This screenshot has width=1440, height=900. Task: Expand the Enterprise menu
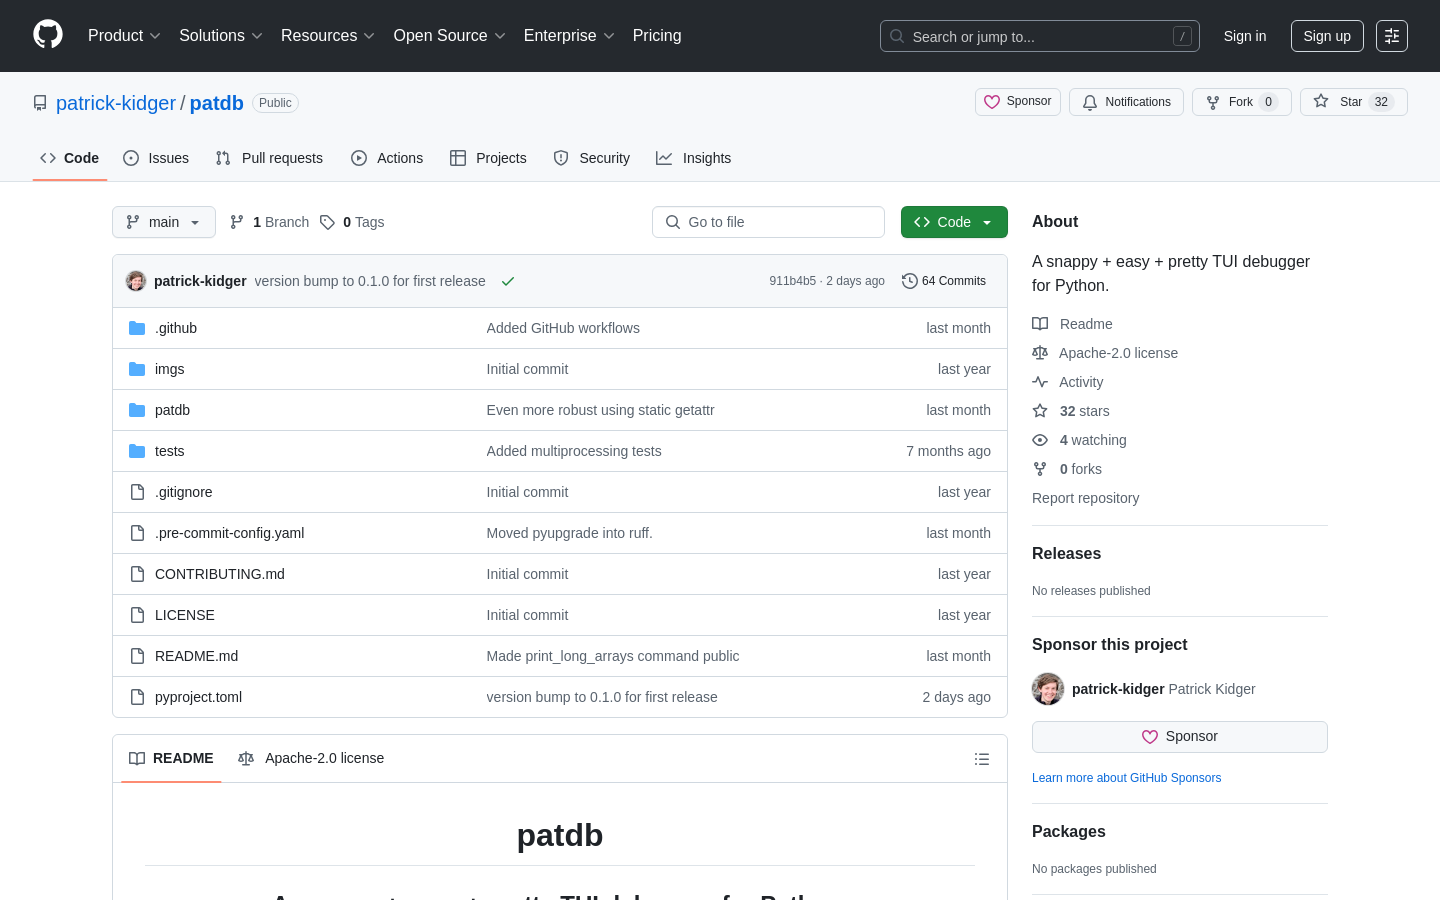pyautogui.click(x=569, y=36)
